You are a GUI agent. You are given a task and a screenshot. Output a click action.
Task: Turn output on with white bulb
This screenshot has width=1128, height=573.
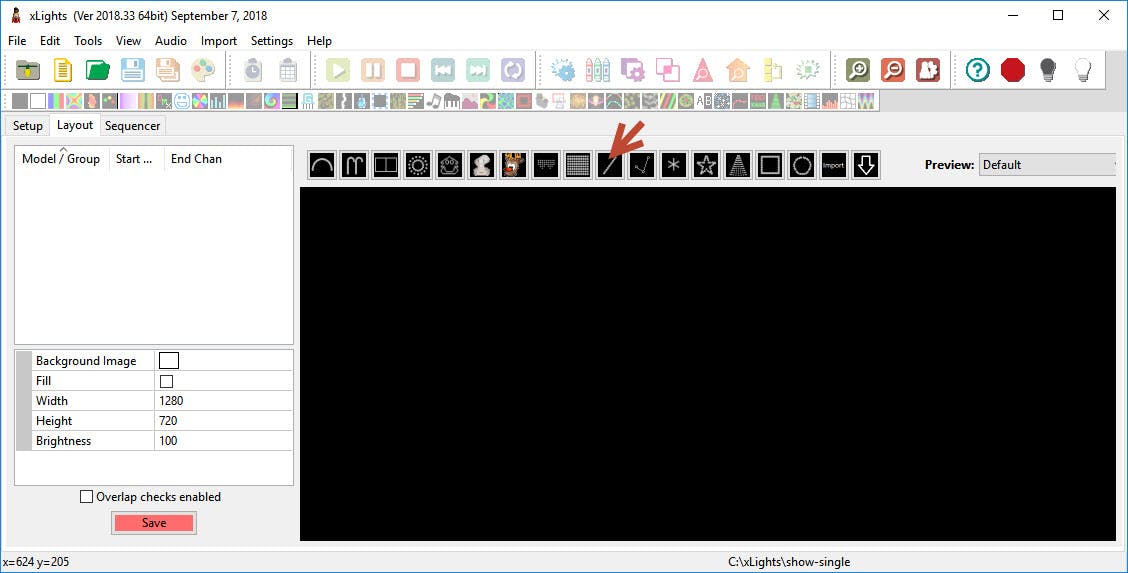[1083, 70]
